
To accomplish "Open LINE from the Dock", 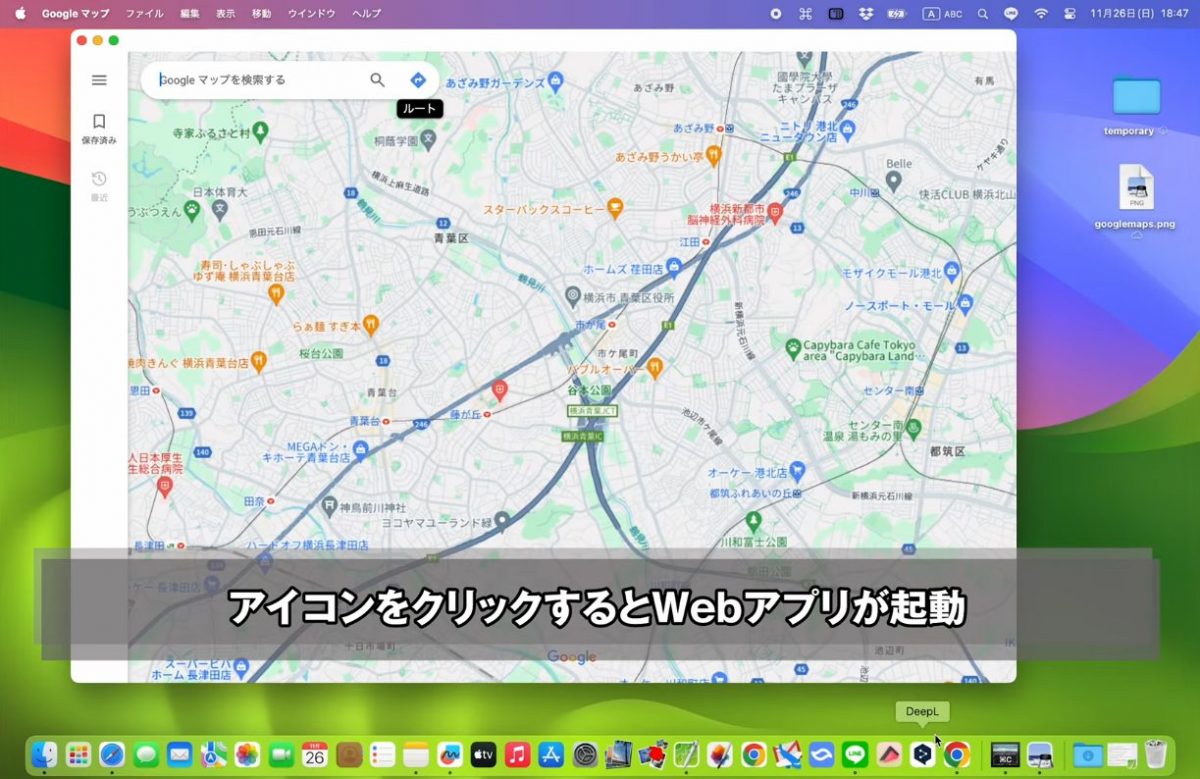I will 855,754.
